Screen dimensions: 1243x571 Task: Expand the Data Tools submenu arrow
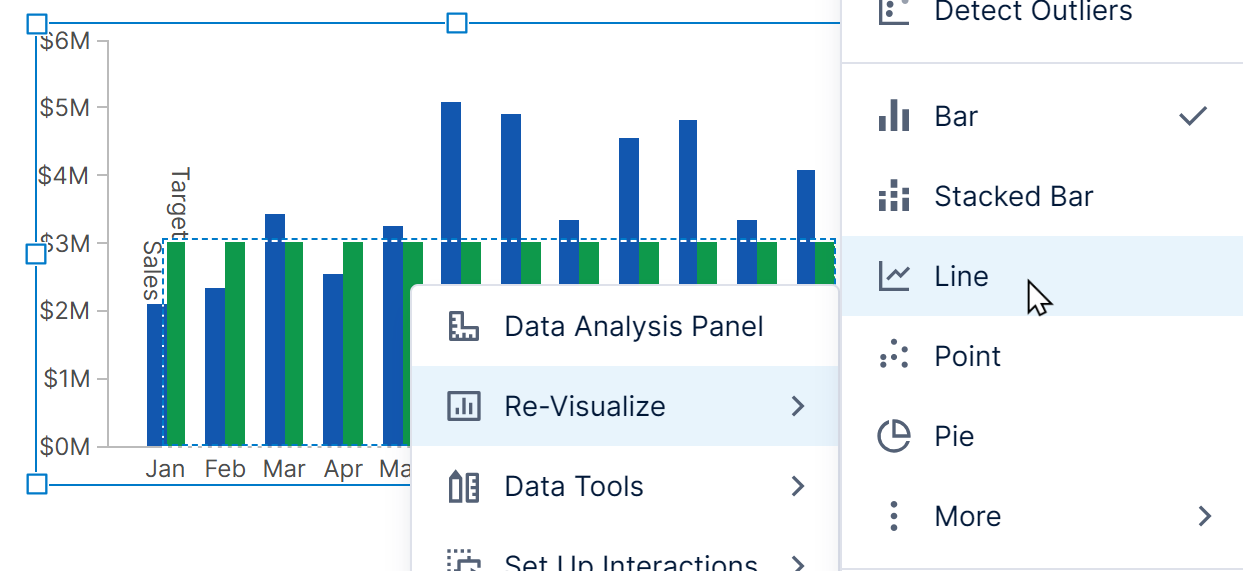797,486
